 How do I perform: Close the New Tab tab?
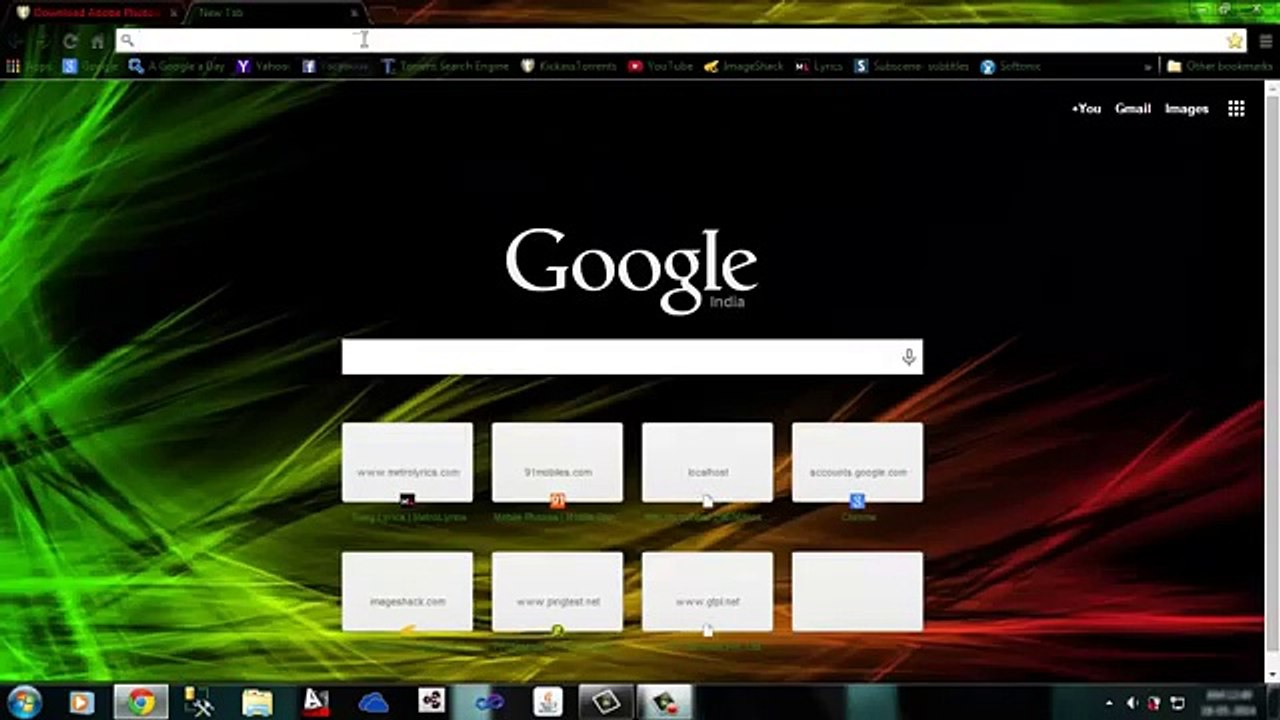[x=353, y=13]
